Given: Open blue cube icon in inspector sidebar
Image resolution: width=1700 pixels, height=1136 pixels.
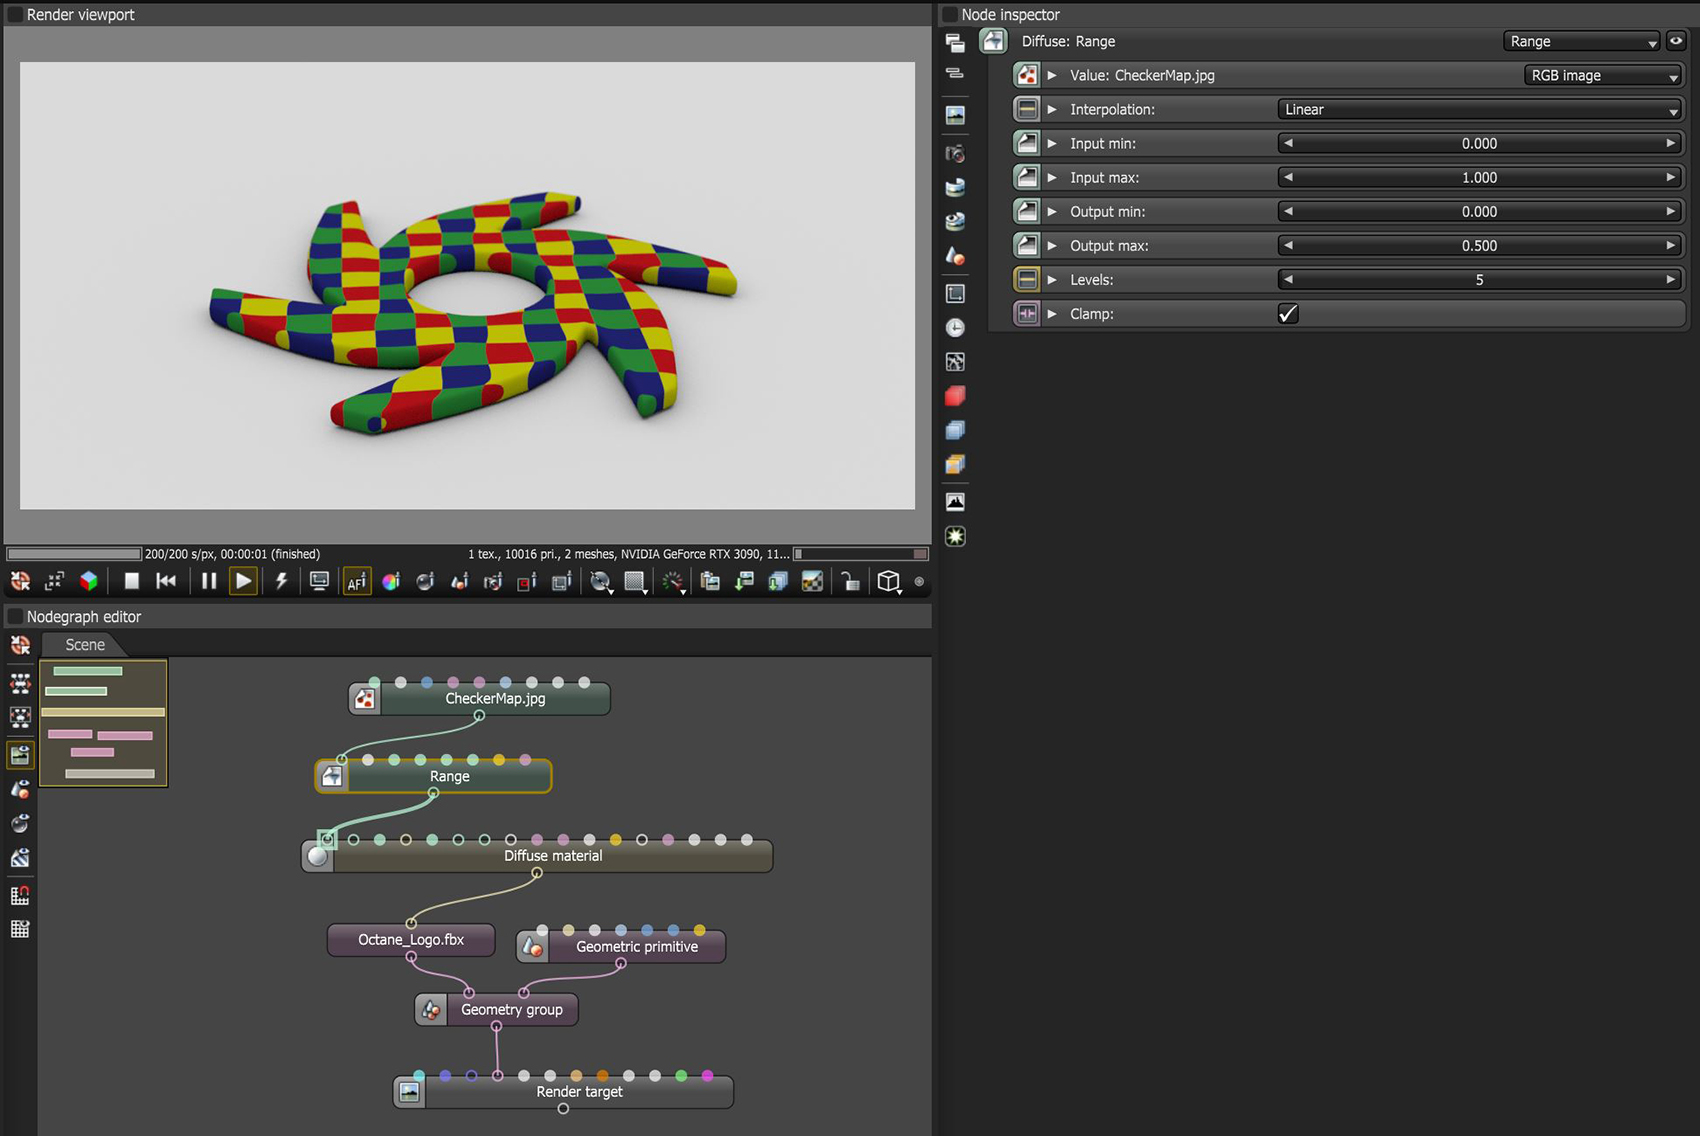Looking at the screenshot, I should (x=955, y=430).
